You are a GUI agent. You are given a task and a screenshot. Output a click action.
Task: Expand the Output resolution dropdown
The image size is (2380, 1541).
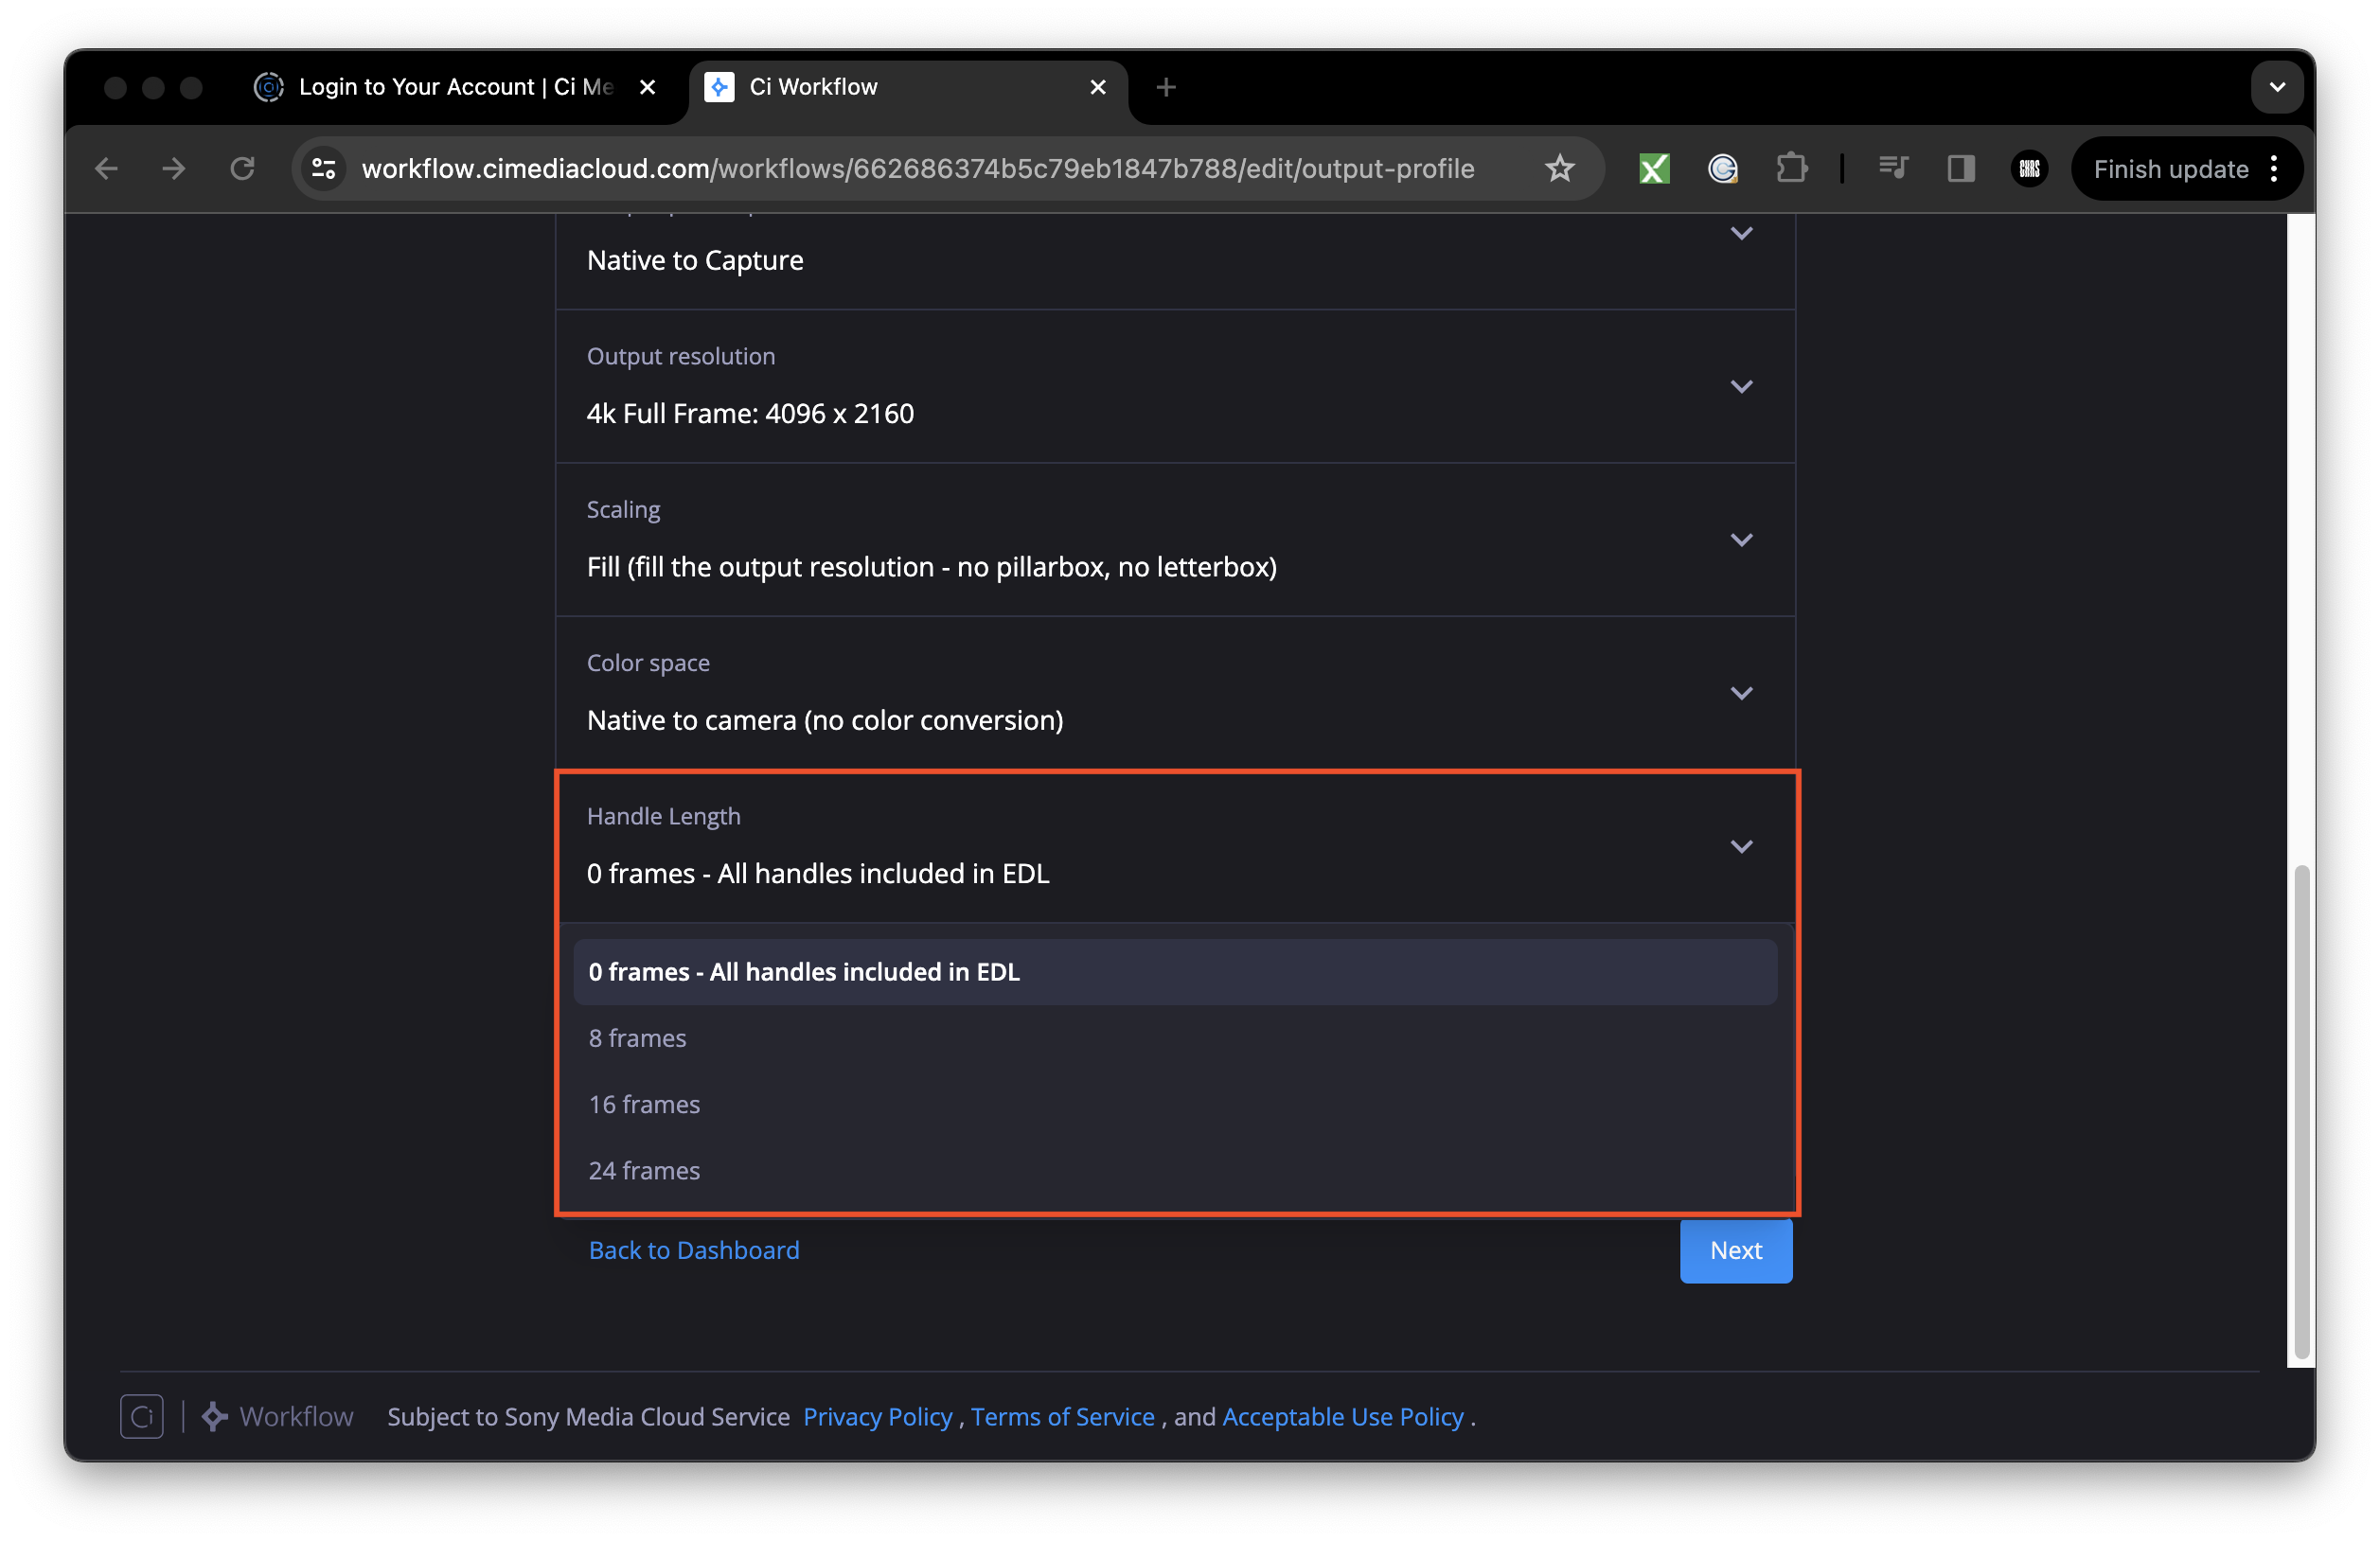click(x=1742, y=387)
